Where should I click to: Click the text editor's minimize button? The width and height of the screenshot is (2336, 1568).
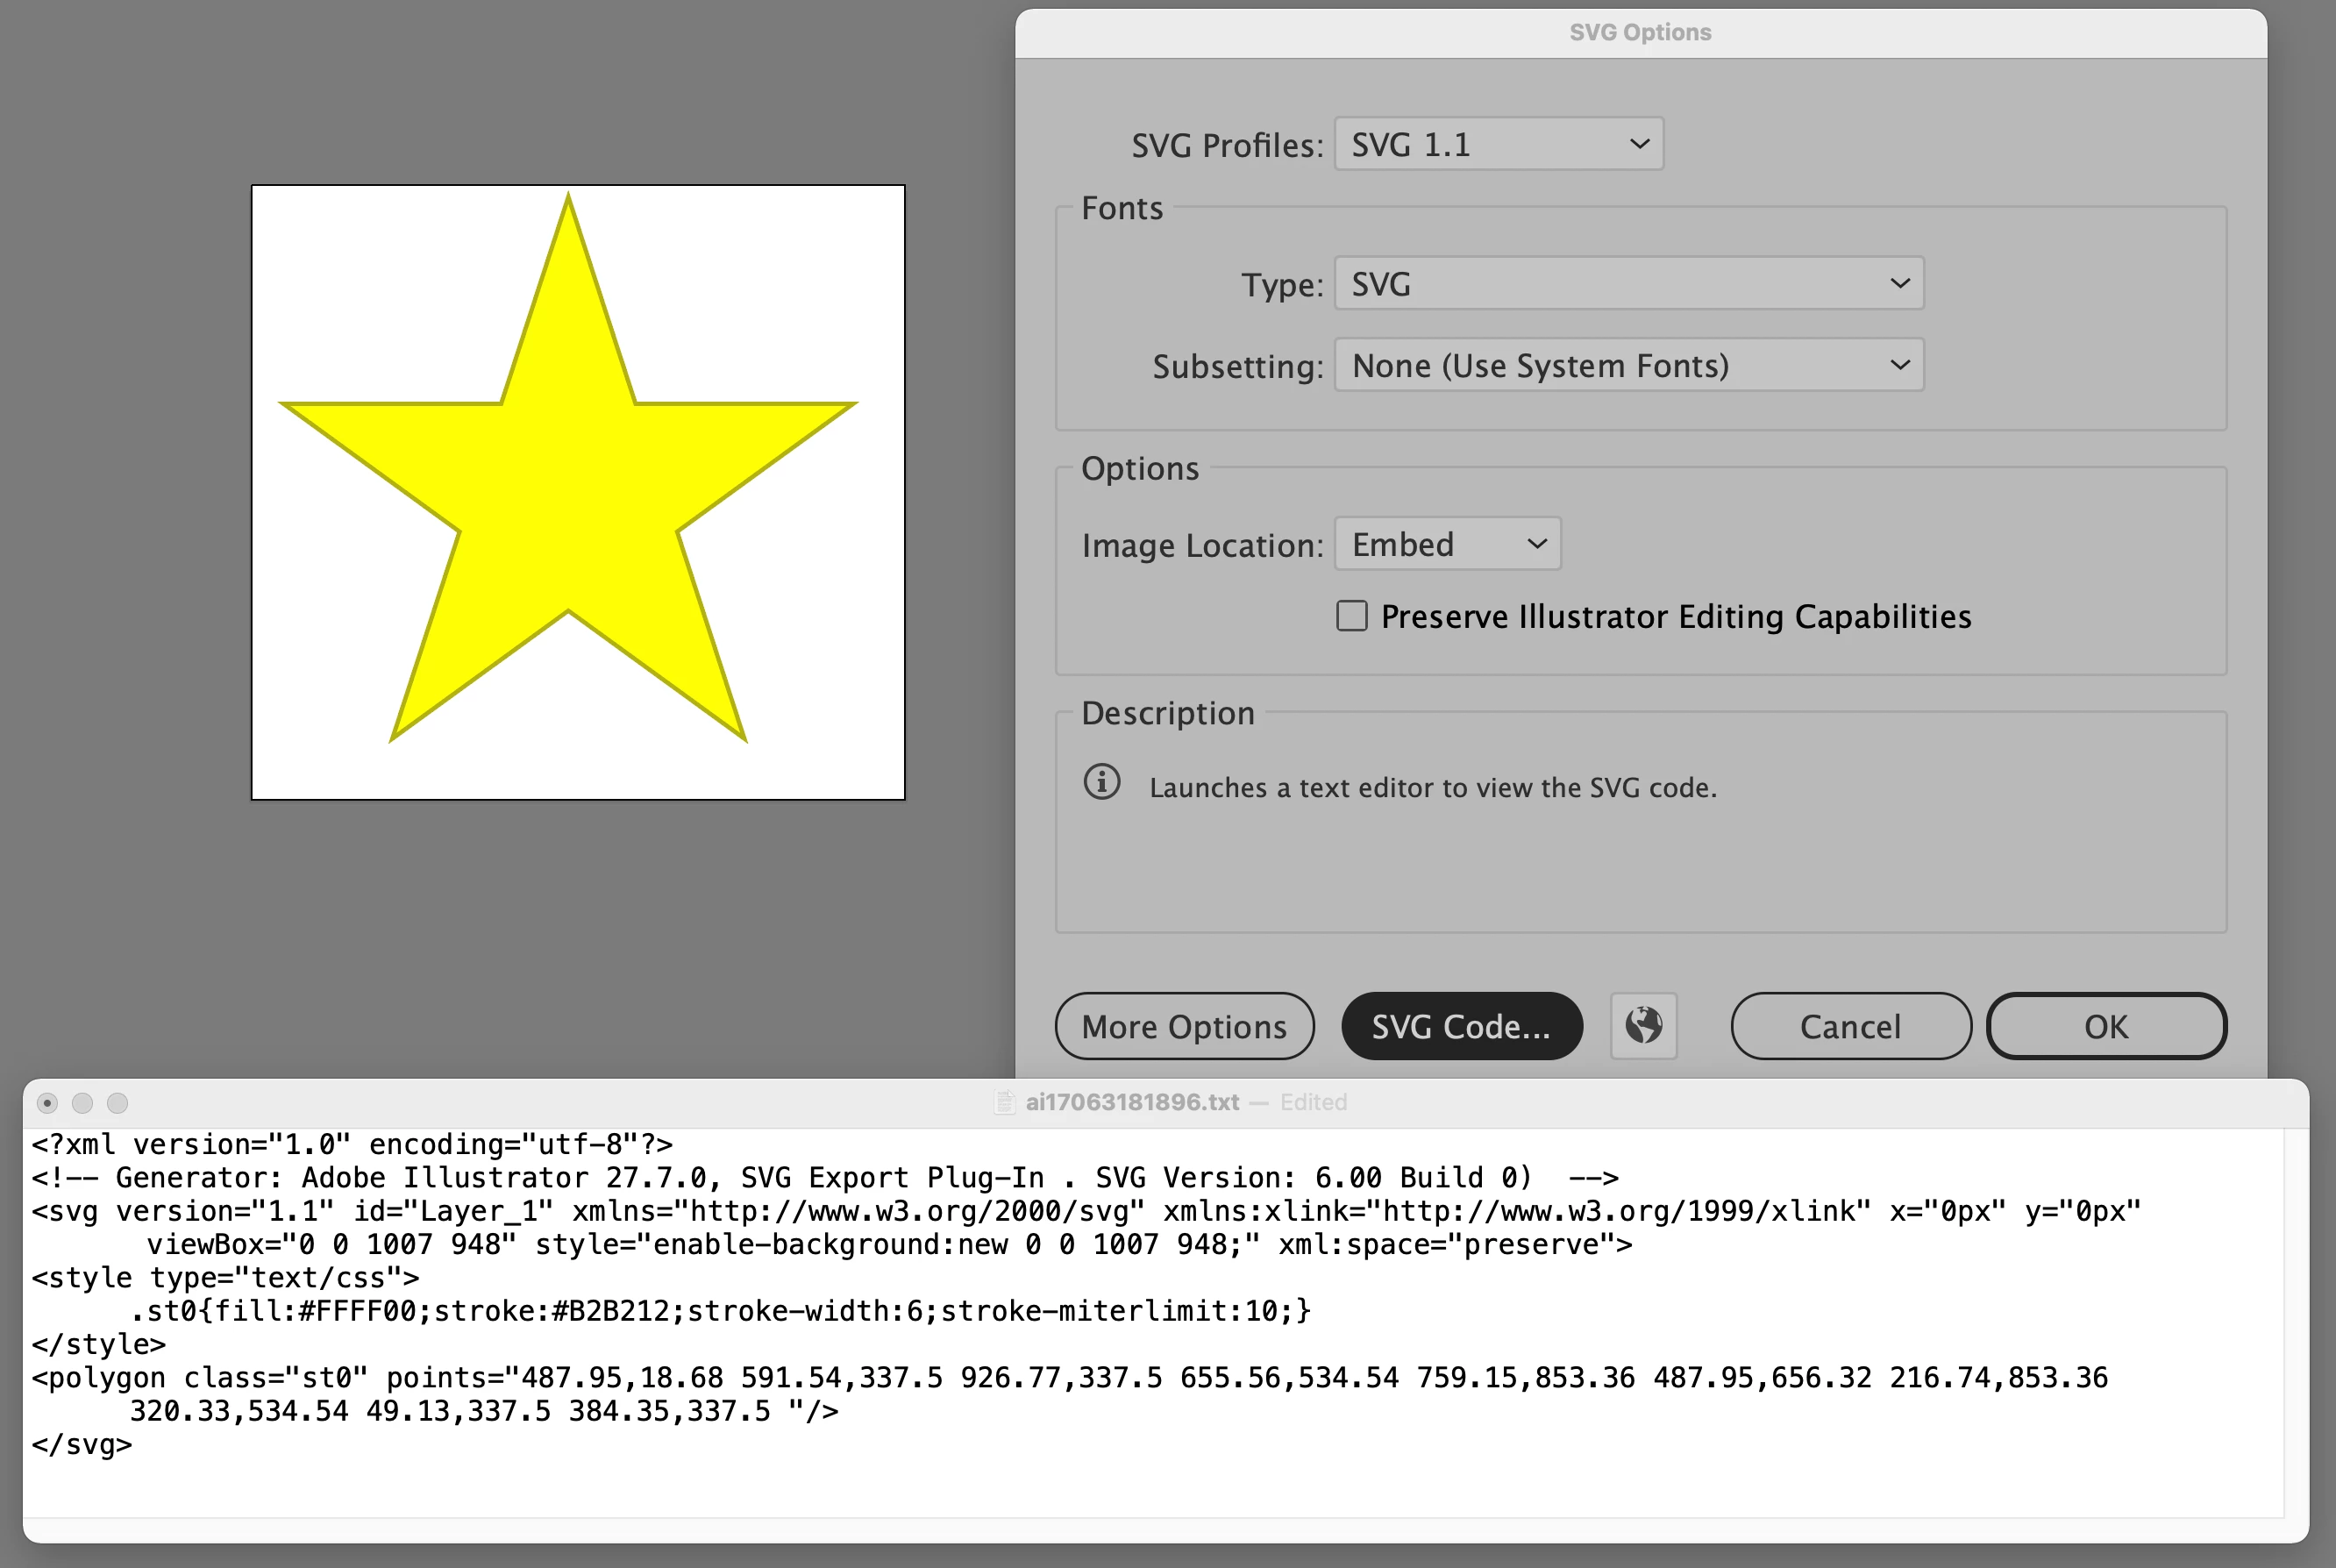click(82, 1102)
